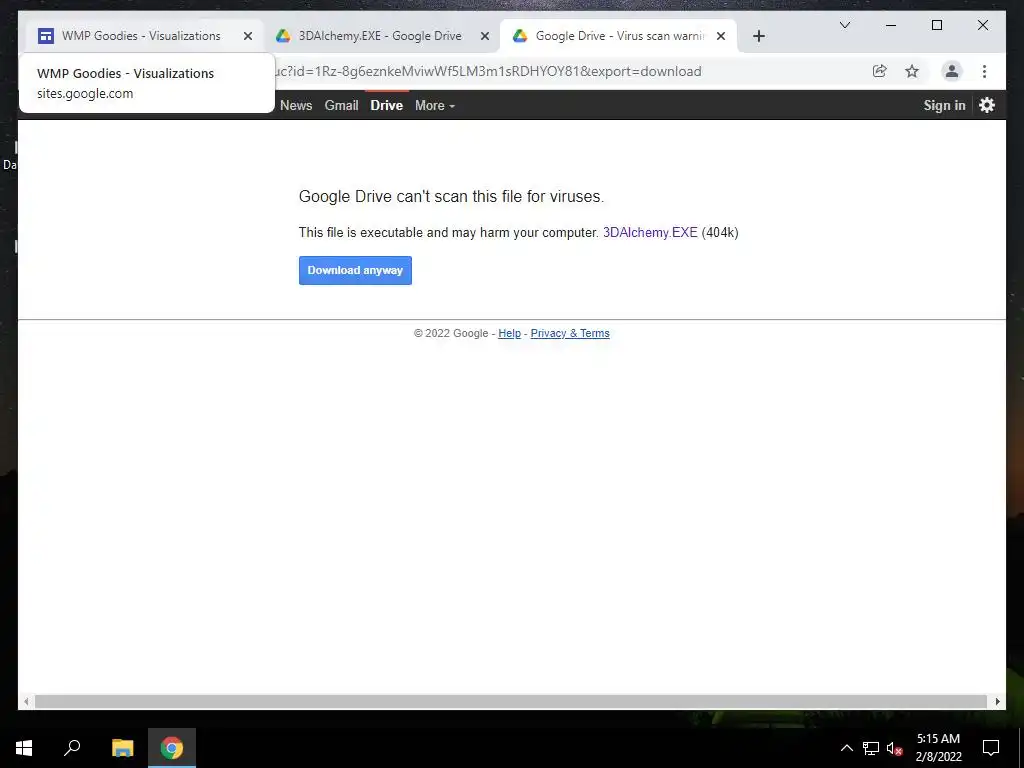Open a new browser tab
The image size is (1024, 768).
(758, 37)
